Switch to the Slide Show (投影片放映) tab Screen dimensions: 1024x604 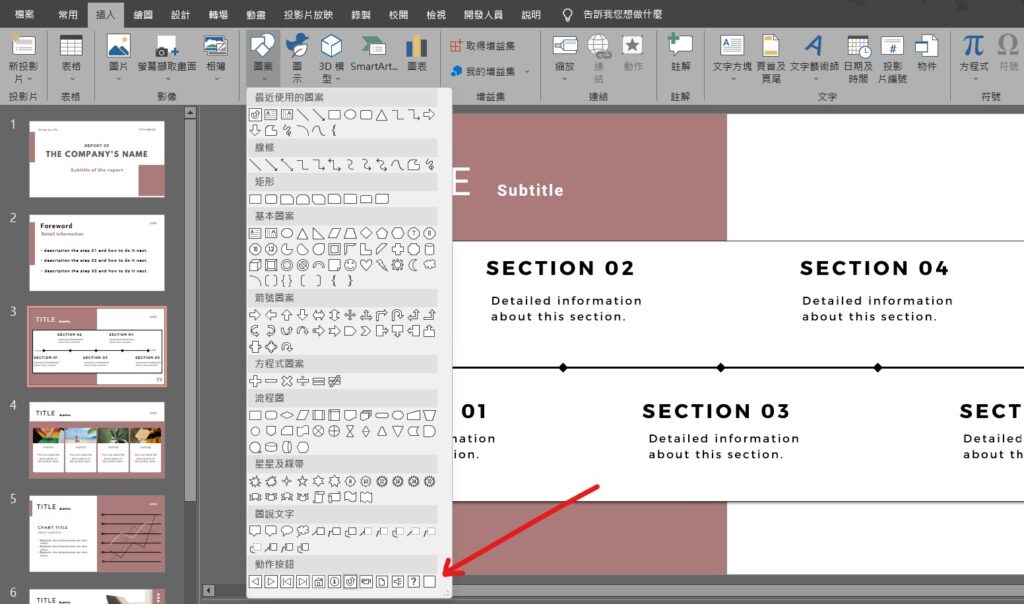[308, 14]
